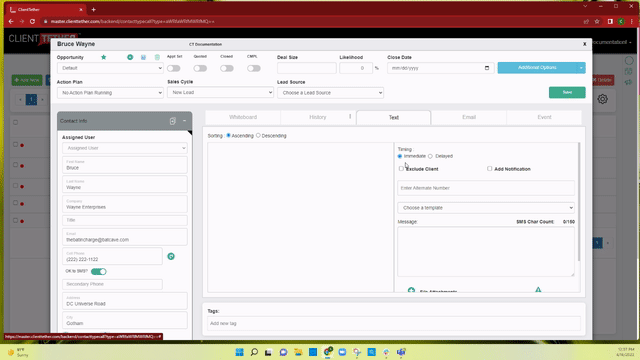This screenshot has width=640, height=360.
Task: Bookmark this page with the star
Action: (x=597, y=21)
